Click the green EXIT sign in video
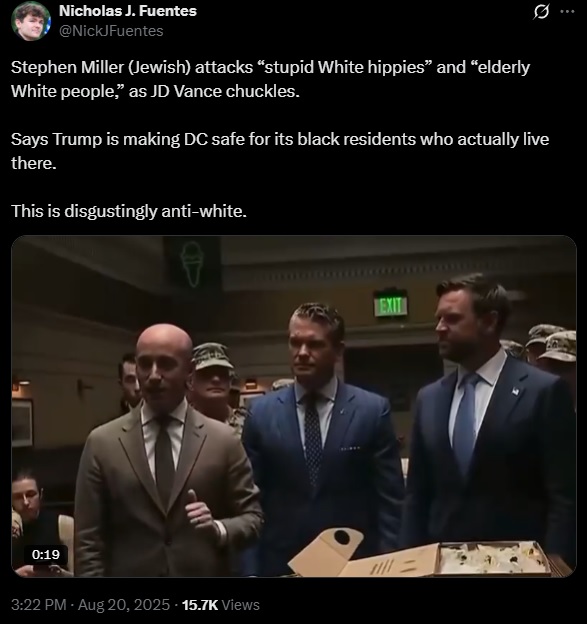The image size is (587, 624). [390, 305]
